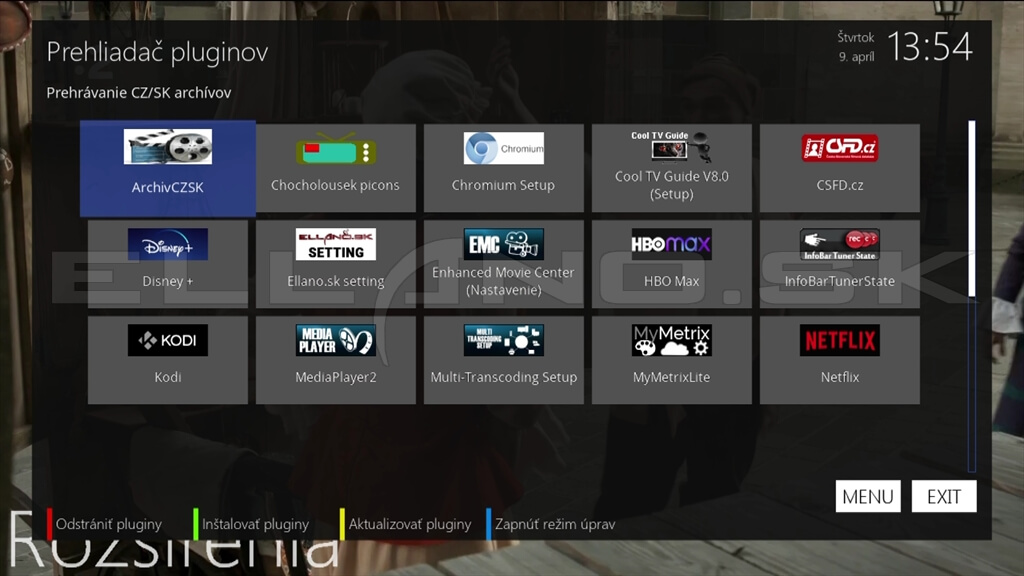Open MediaPlayer2 plugin
The height and width of the screenshot is (576, 1024).
[335, 360]
